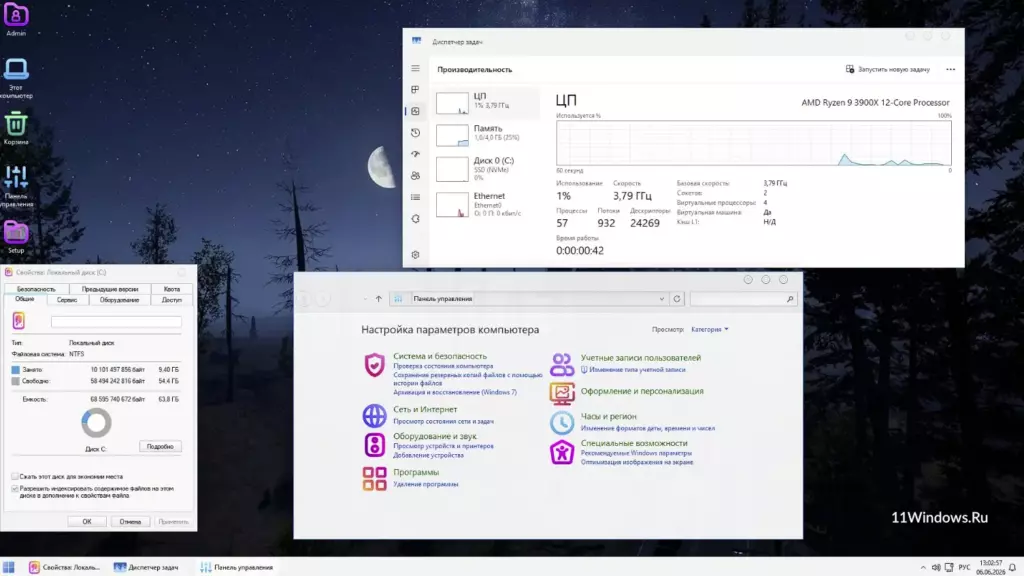The height and width of the screenshot is (576, 1024).
Task: Show hidden tray icons chevron
Action: 923,568
